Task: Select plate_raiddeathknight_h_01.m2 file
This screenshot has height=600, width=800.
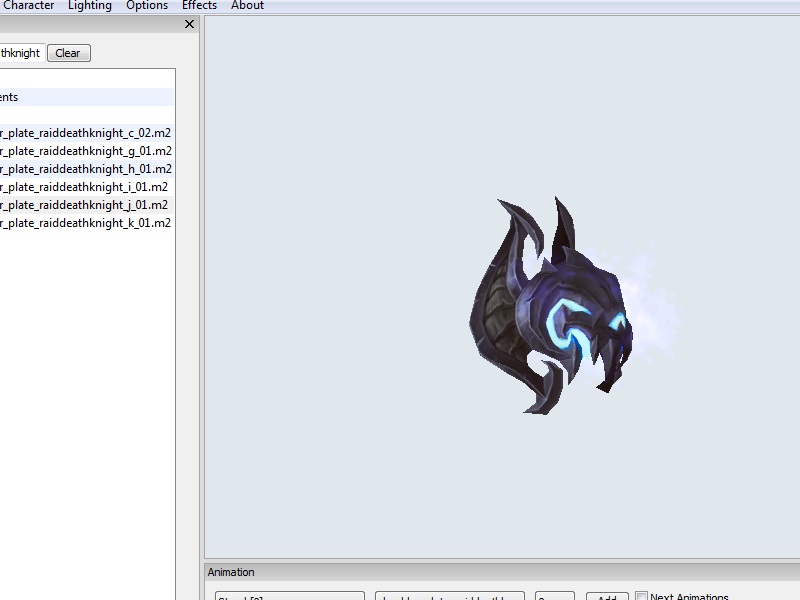Action: (87, 169)
